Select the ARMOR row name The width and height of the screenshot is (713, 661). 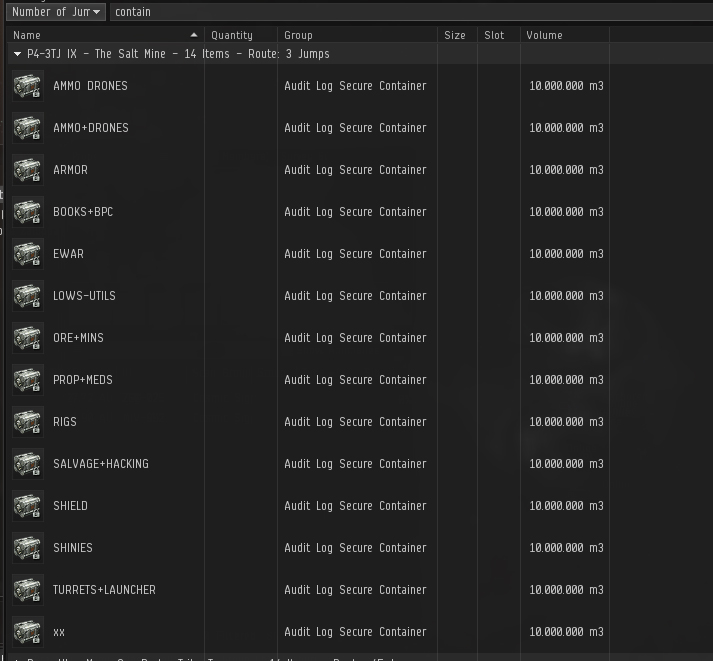coord(70,170)
